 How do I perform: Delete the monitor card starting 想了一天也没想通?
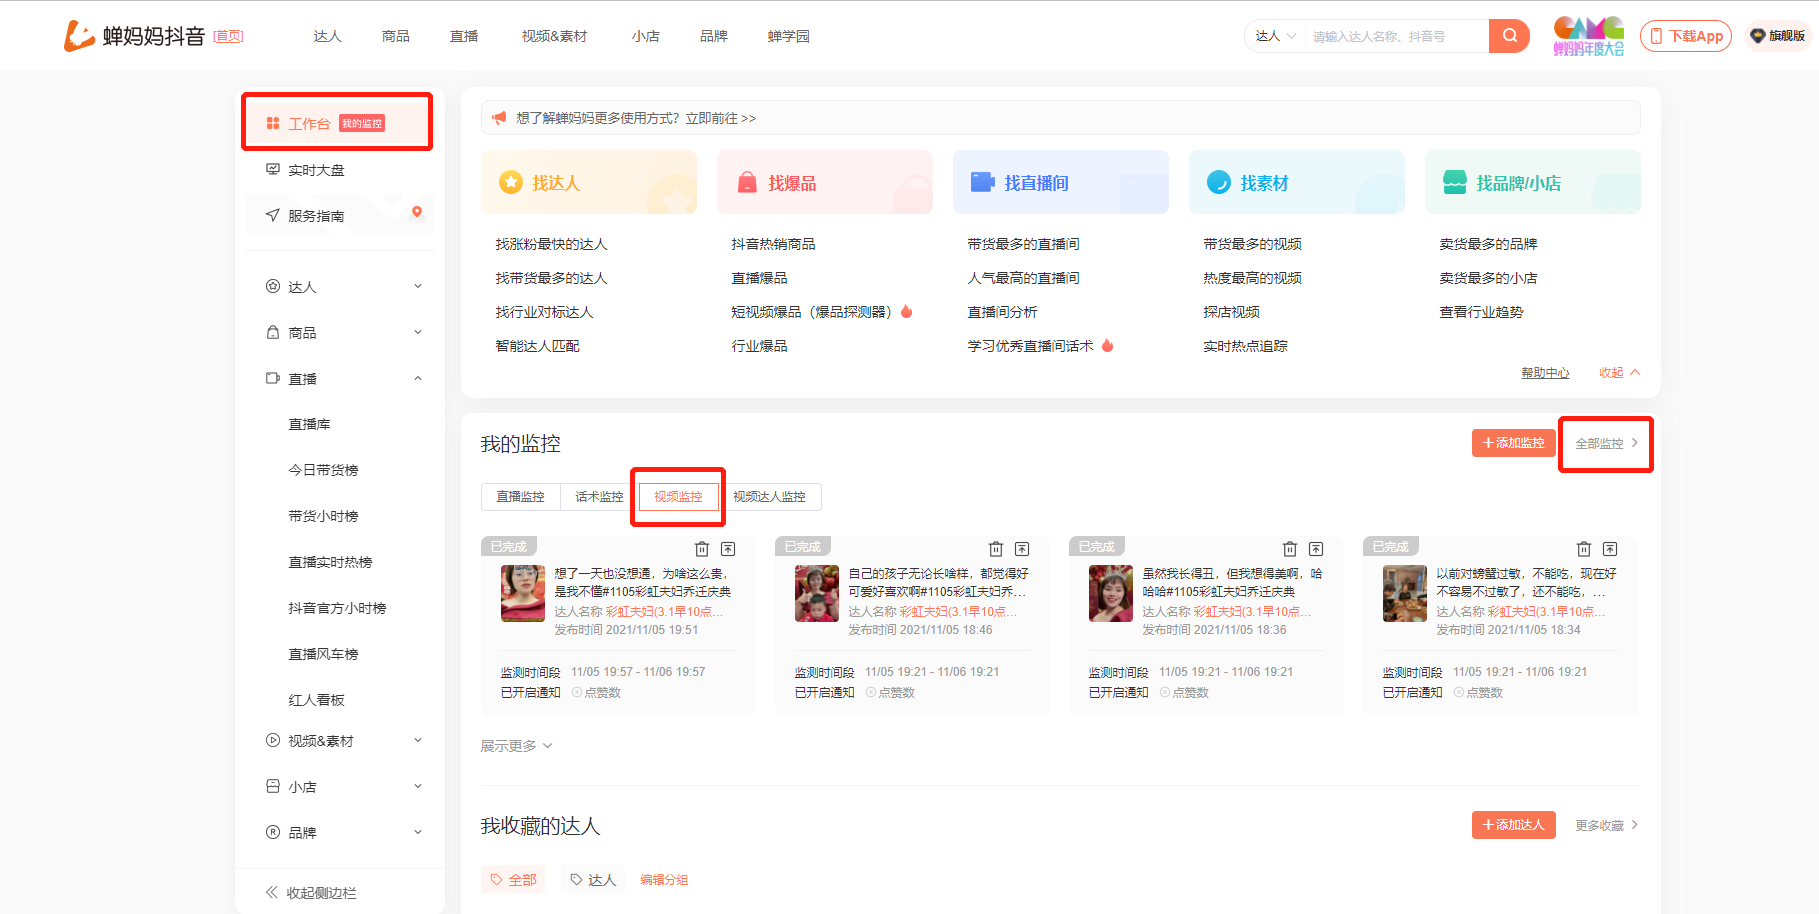point(702,549)
